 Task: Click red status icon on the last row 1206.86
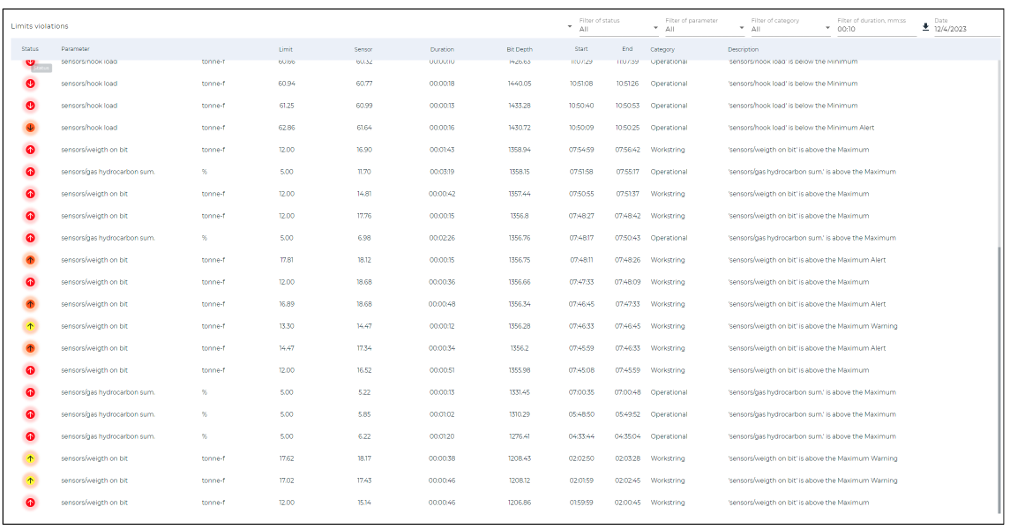pyautogui.click(x=30, y=502)
